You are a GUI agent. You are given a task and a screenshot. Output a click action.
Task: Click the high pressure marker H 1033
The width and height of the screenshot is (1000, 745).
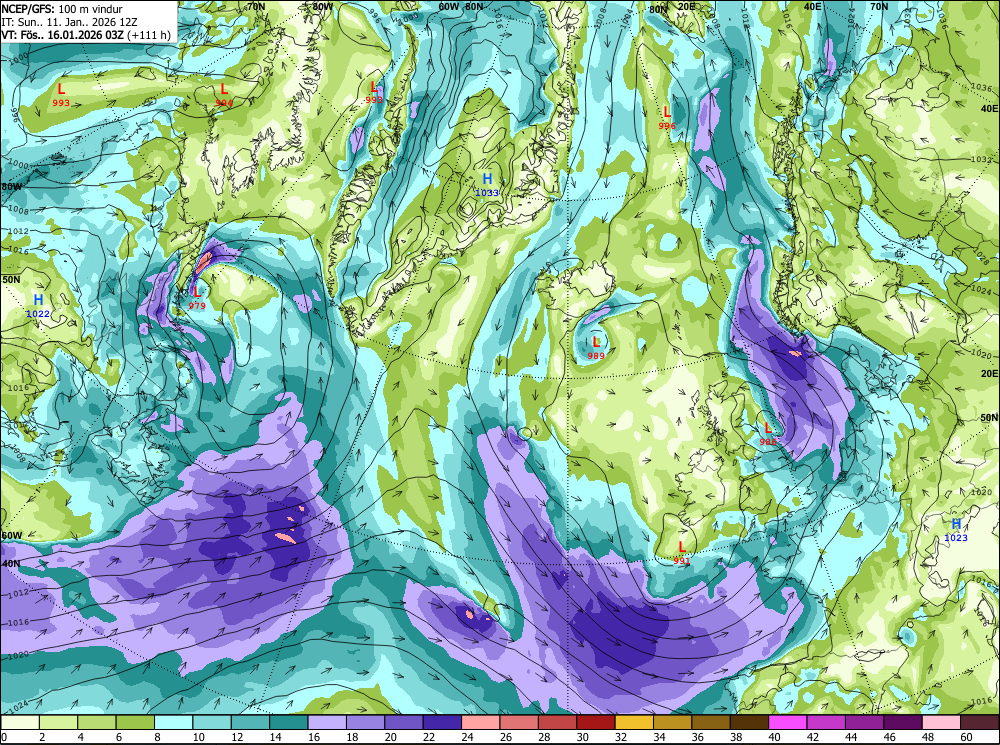pyautogui.click(x=487, y=184)
